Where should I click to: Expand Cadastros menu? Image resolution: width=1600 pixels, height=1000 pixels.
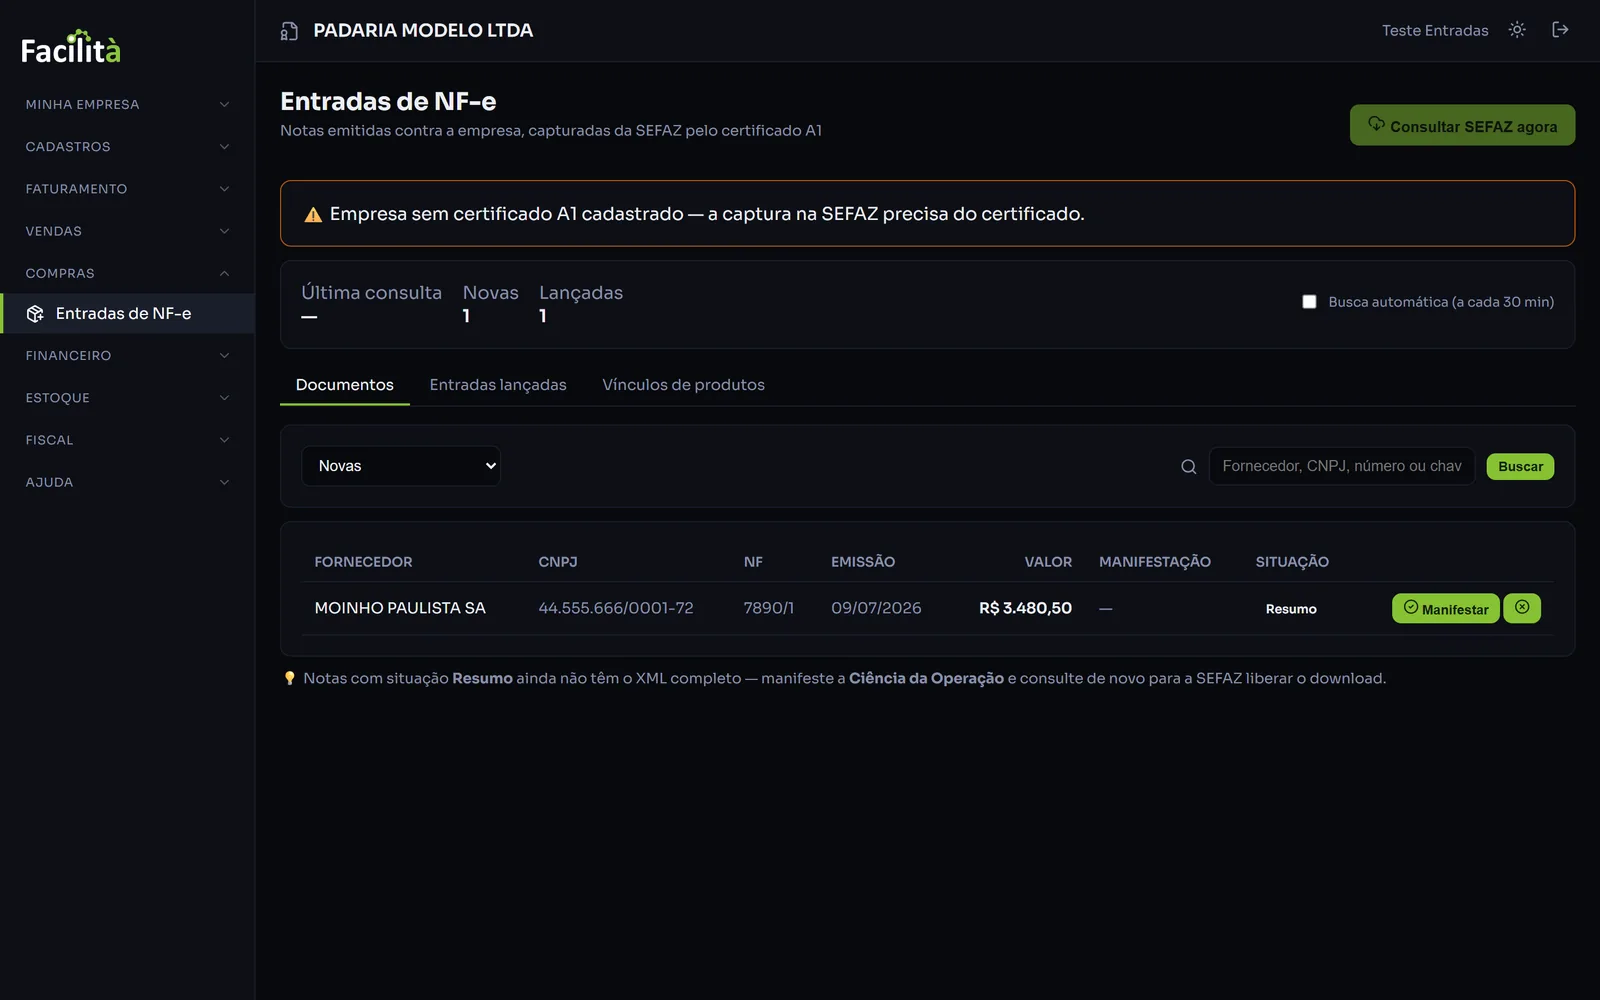tap(127, 146)
